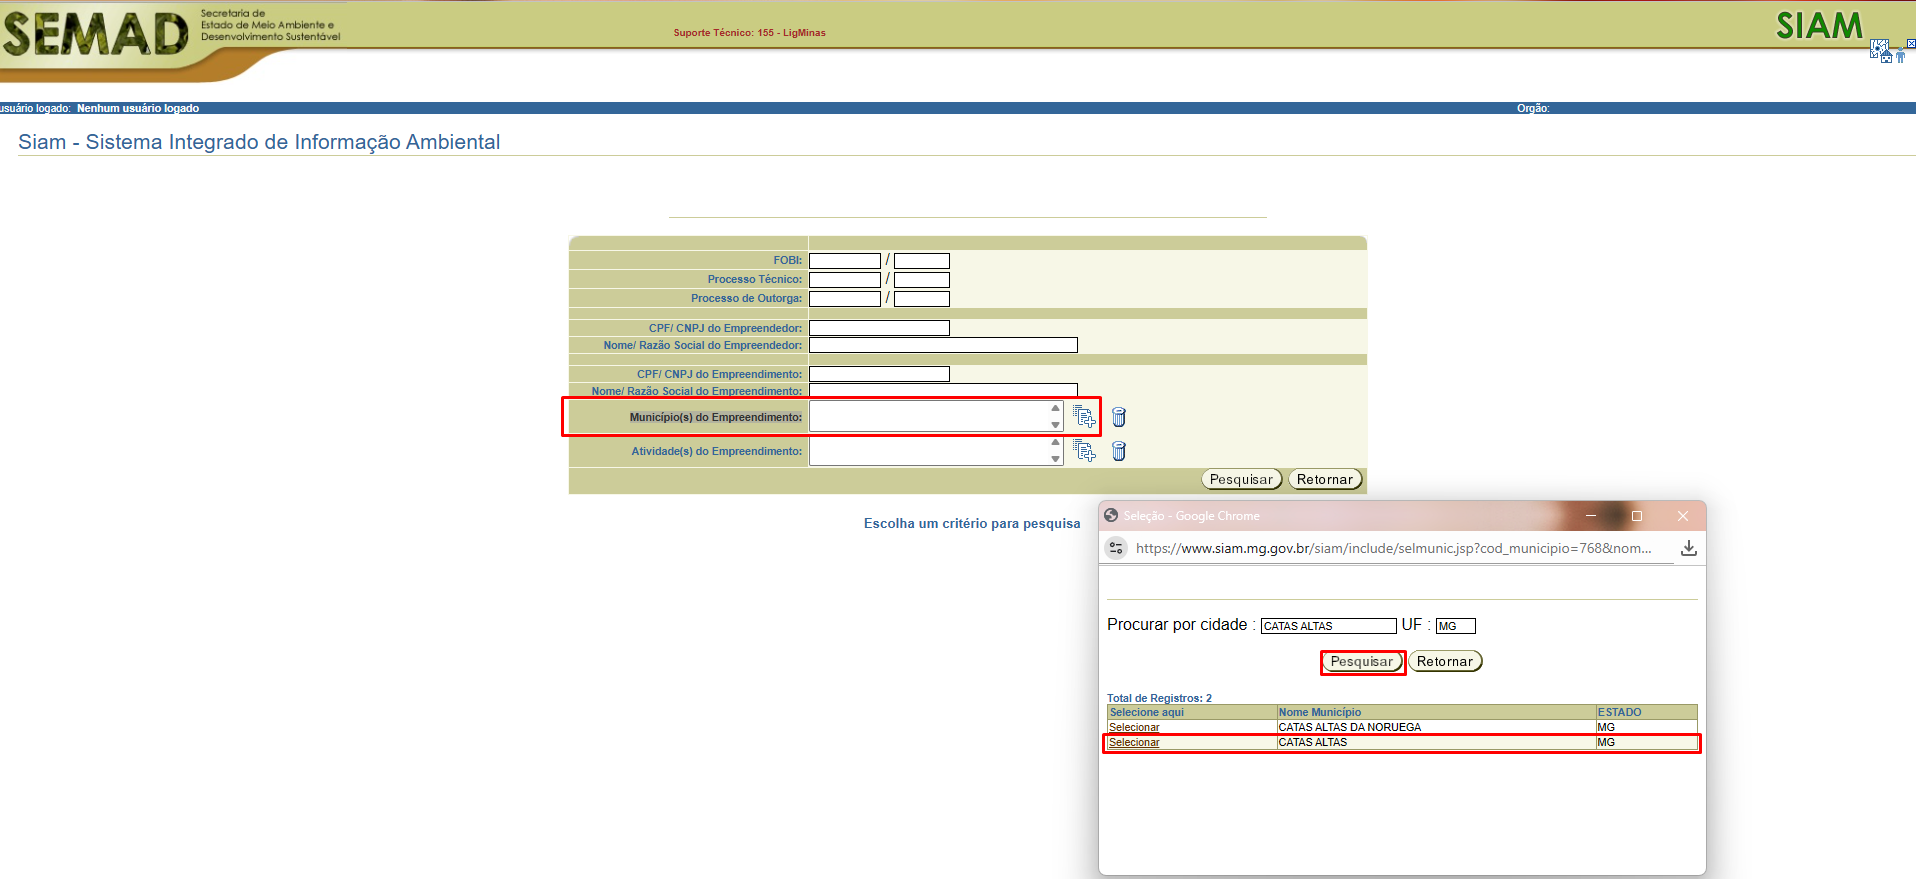Viewport: 1916px width, 879px height.
Task: Click the small X icon at top-right corner
Action: pyautogui.click(x=1910, y=44)
